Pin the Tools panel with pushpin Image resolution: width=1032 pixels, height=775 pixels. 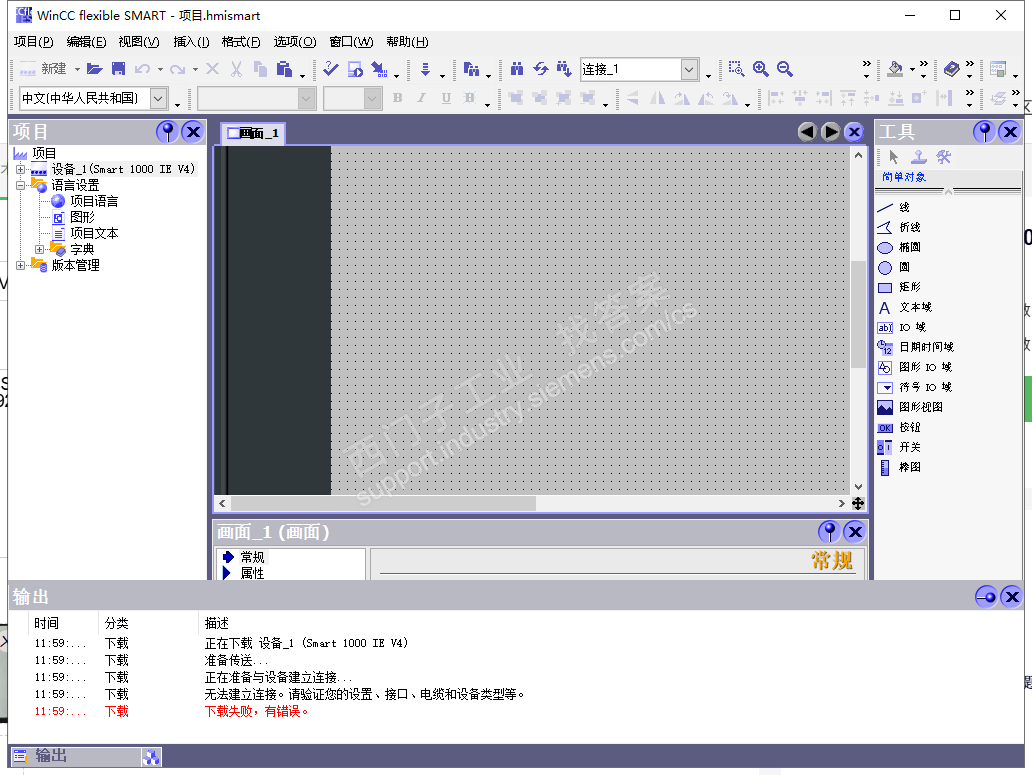point(985,132)
